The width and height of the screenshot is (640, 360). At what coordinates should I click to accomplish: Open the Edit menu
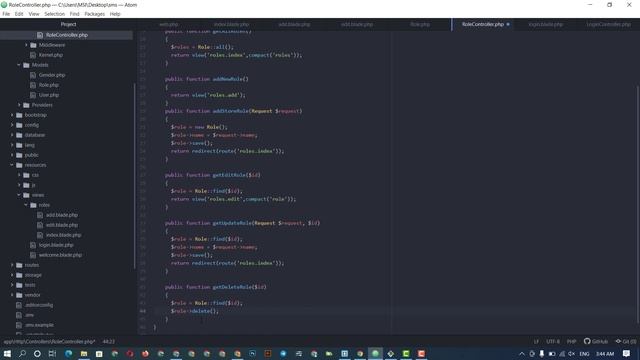tap(19, 14)
